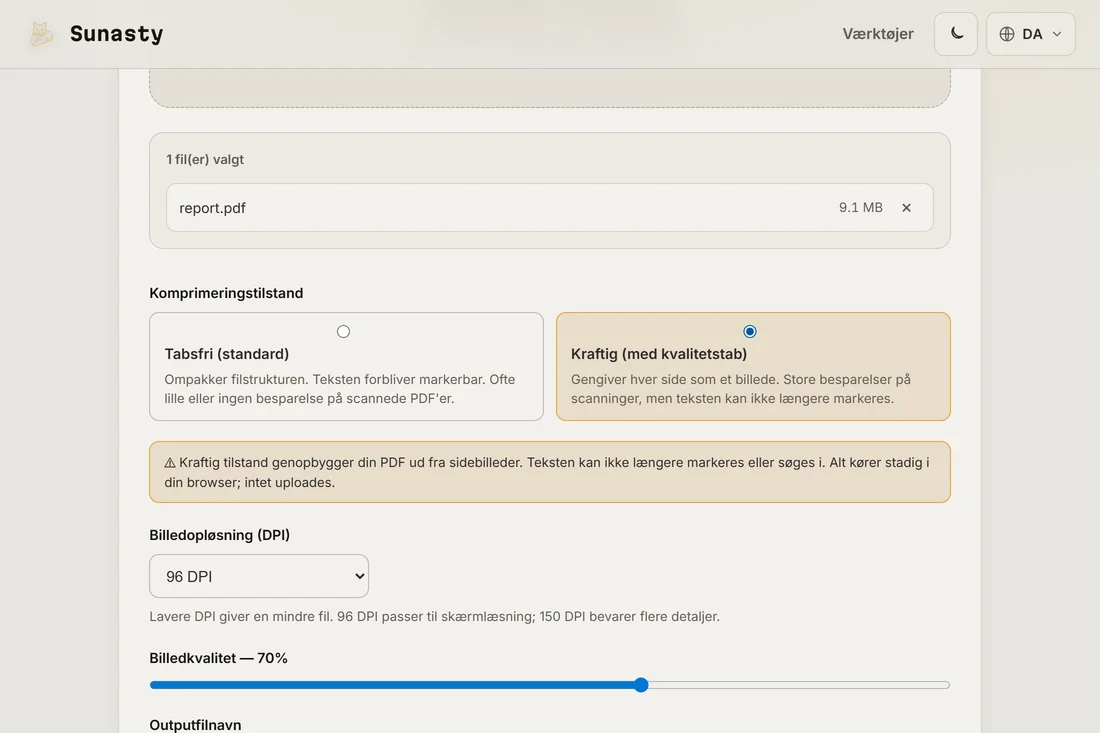Click the Billedopløsning (DPI) label

click(x=220, y=534)
